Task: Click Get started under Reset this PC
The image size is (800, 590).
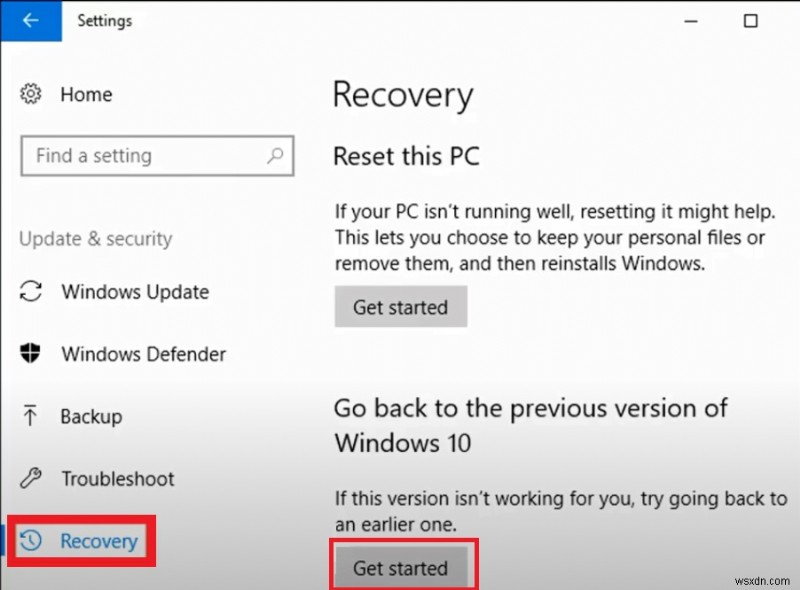Action: coord(400,307)
